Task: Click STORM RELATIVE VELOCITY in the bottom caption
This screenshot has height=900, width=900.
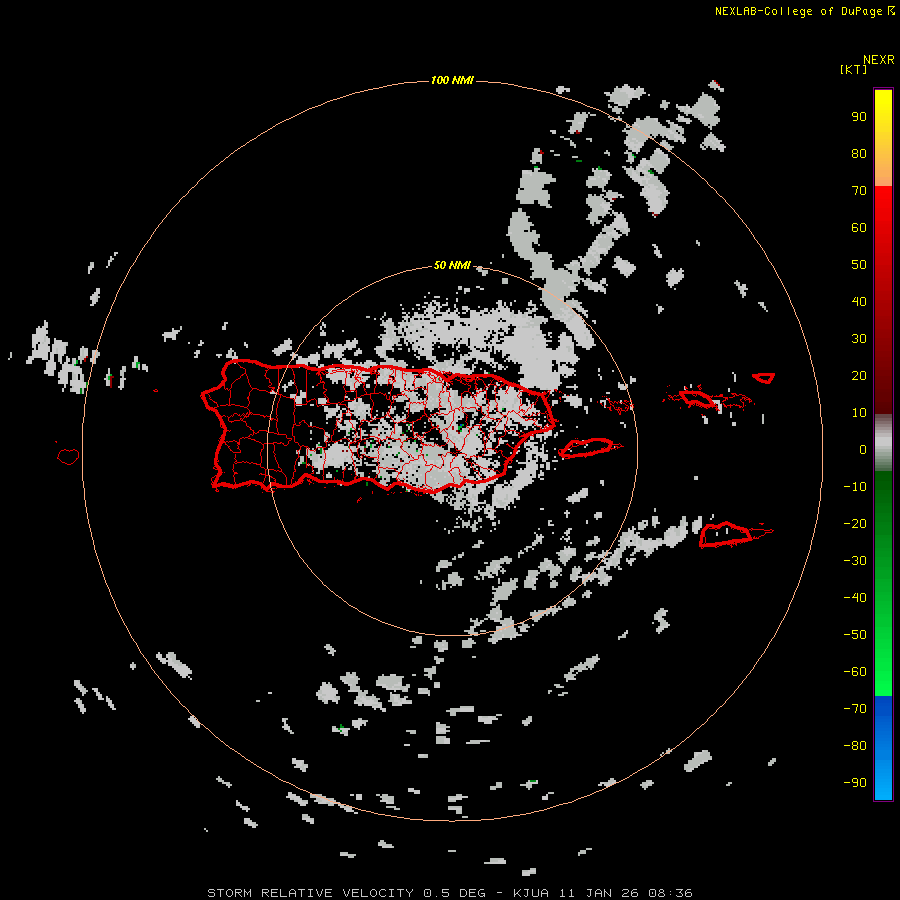Action: coord(310,893)
